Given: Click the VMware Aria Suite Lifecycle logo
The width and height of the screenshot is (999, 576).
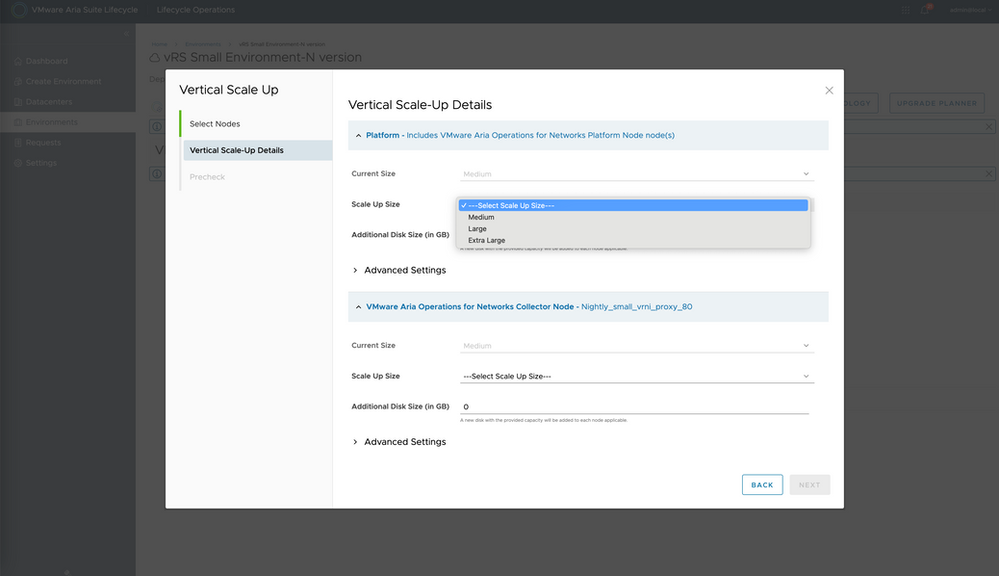Looking at the screenshot, I should coord(17,10).
